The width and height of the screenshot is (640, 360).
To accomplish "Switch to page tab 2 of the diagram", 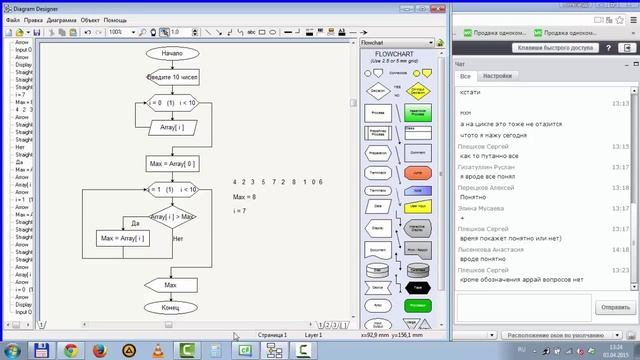I will [x=328, y=325].
